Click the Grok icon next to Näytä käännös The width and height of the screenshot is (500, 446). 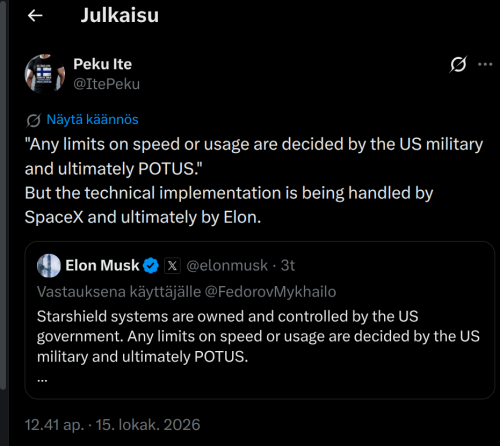[33, 120]
